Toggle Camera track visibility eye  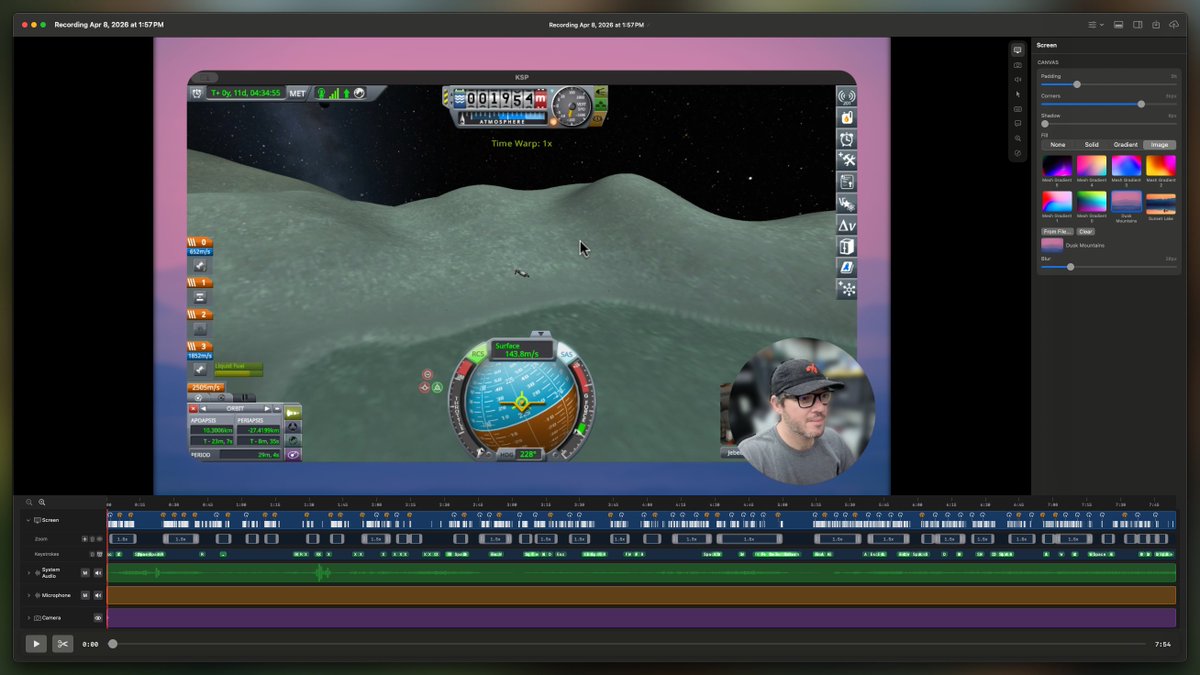tap(98, 618)
